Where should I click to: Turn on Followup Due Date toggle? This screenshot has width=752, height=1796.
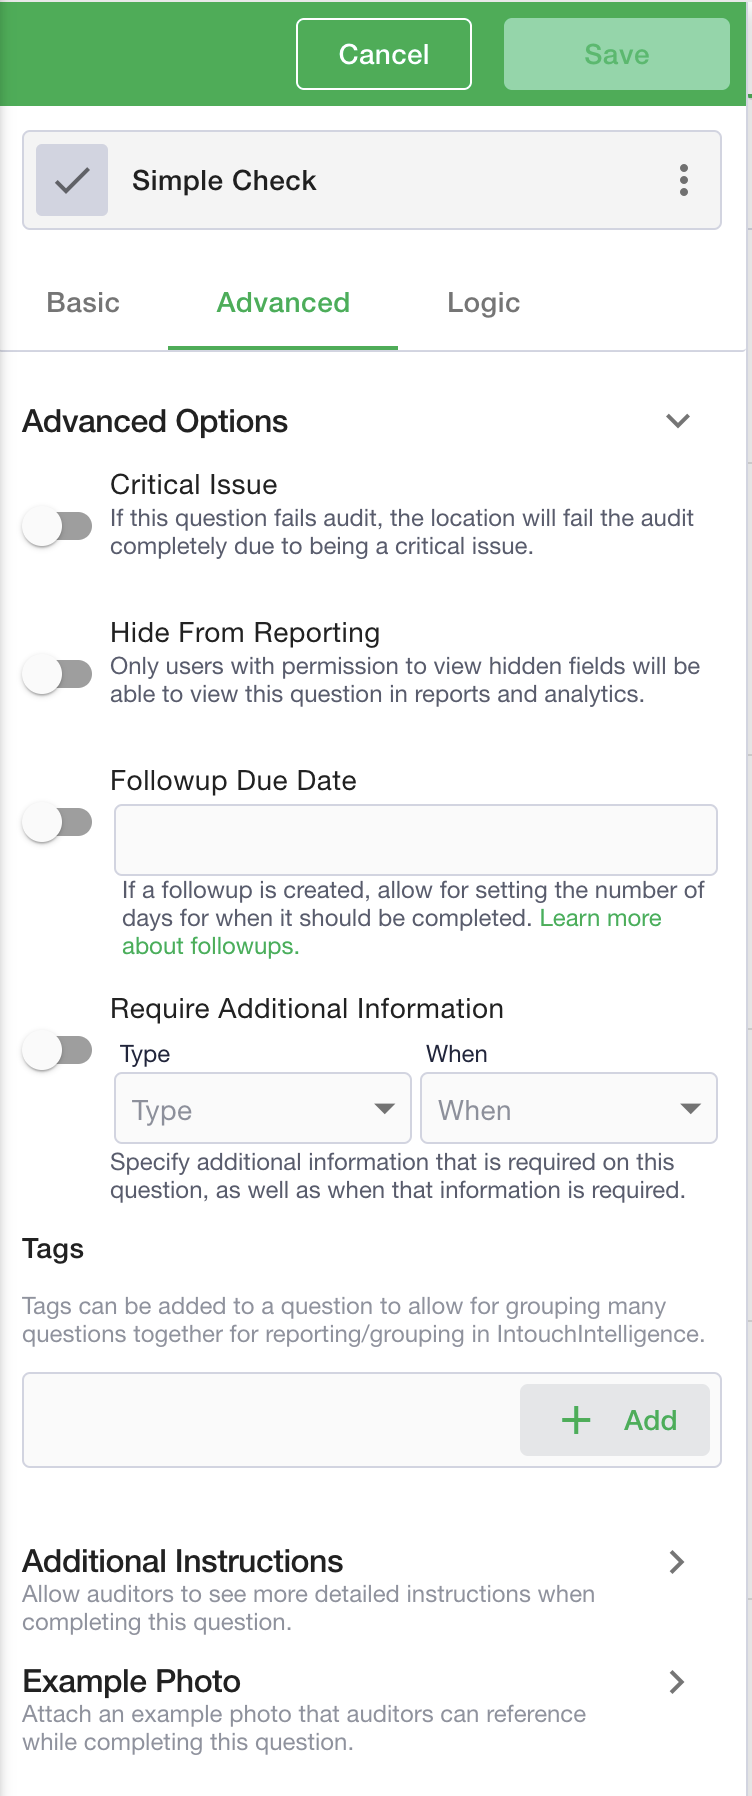tap(57, 823)
